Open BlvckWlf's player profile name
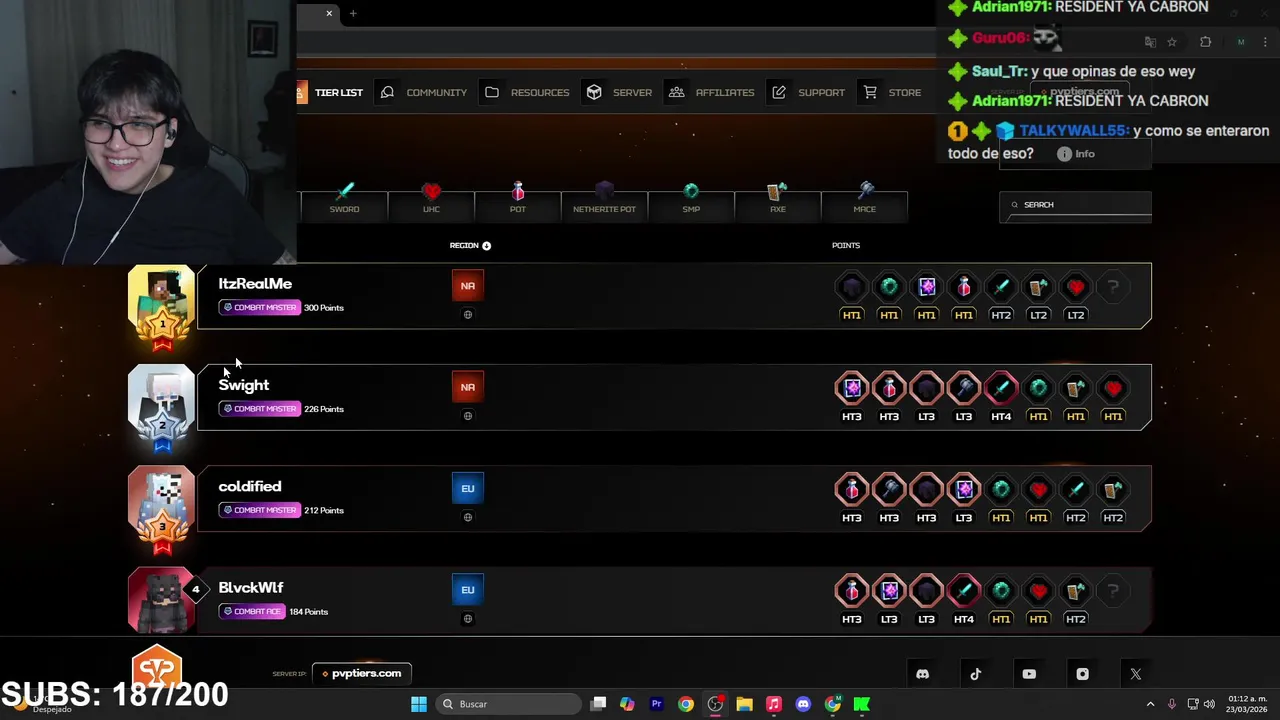The height and width of the screenshot is (720, 1280). click(251, 588)
